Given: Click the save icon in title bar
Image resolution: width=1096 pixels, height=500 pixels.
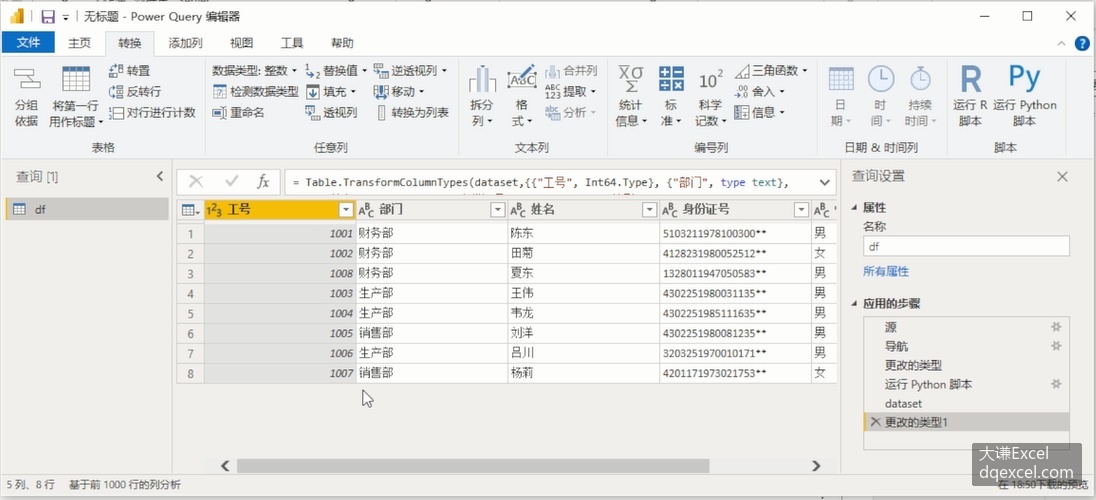Looking at the screenshot, I should point(48,16).
